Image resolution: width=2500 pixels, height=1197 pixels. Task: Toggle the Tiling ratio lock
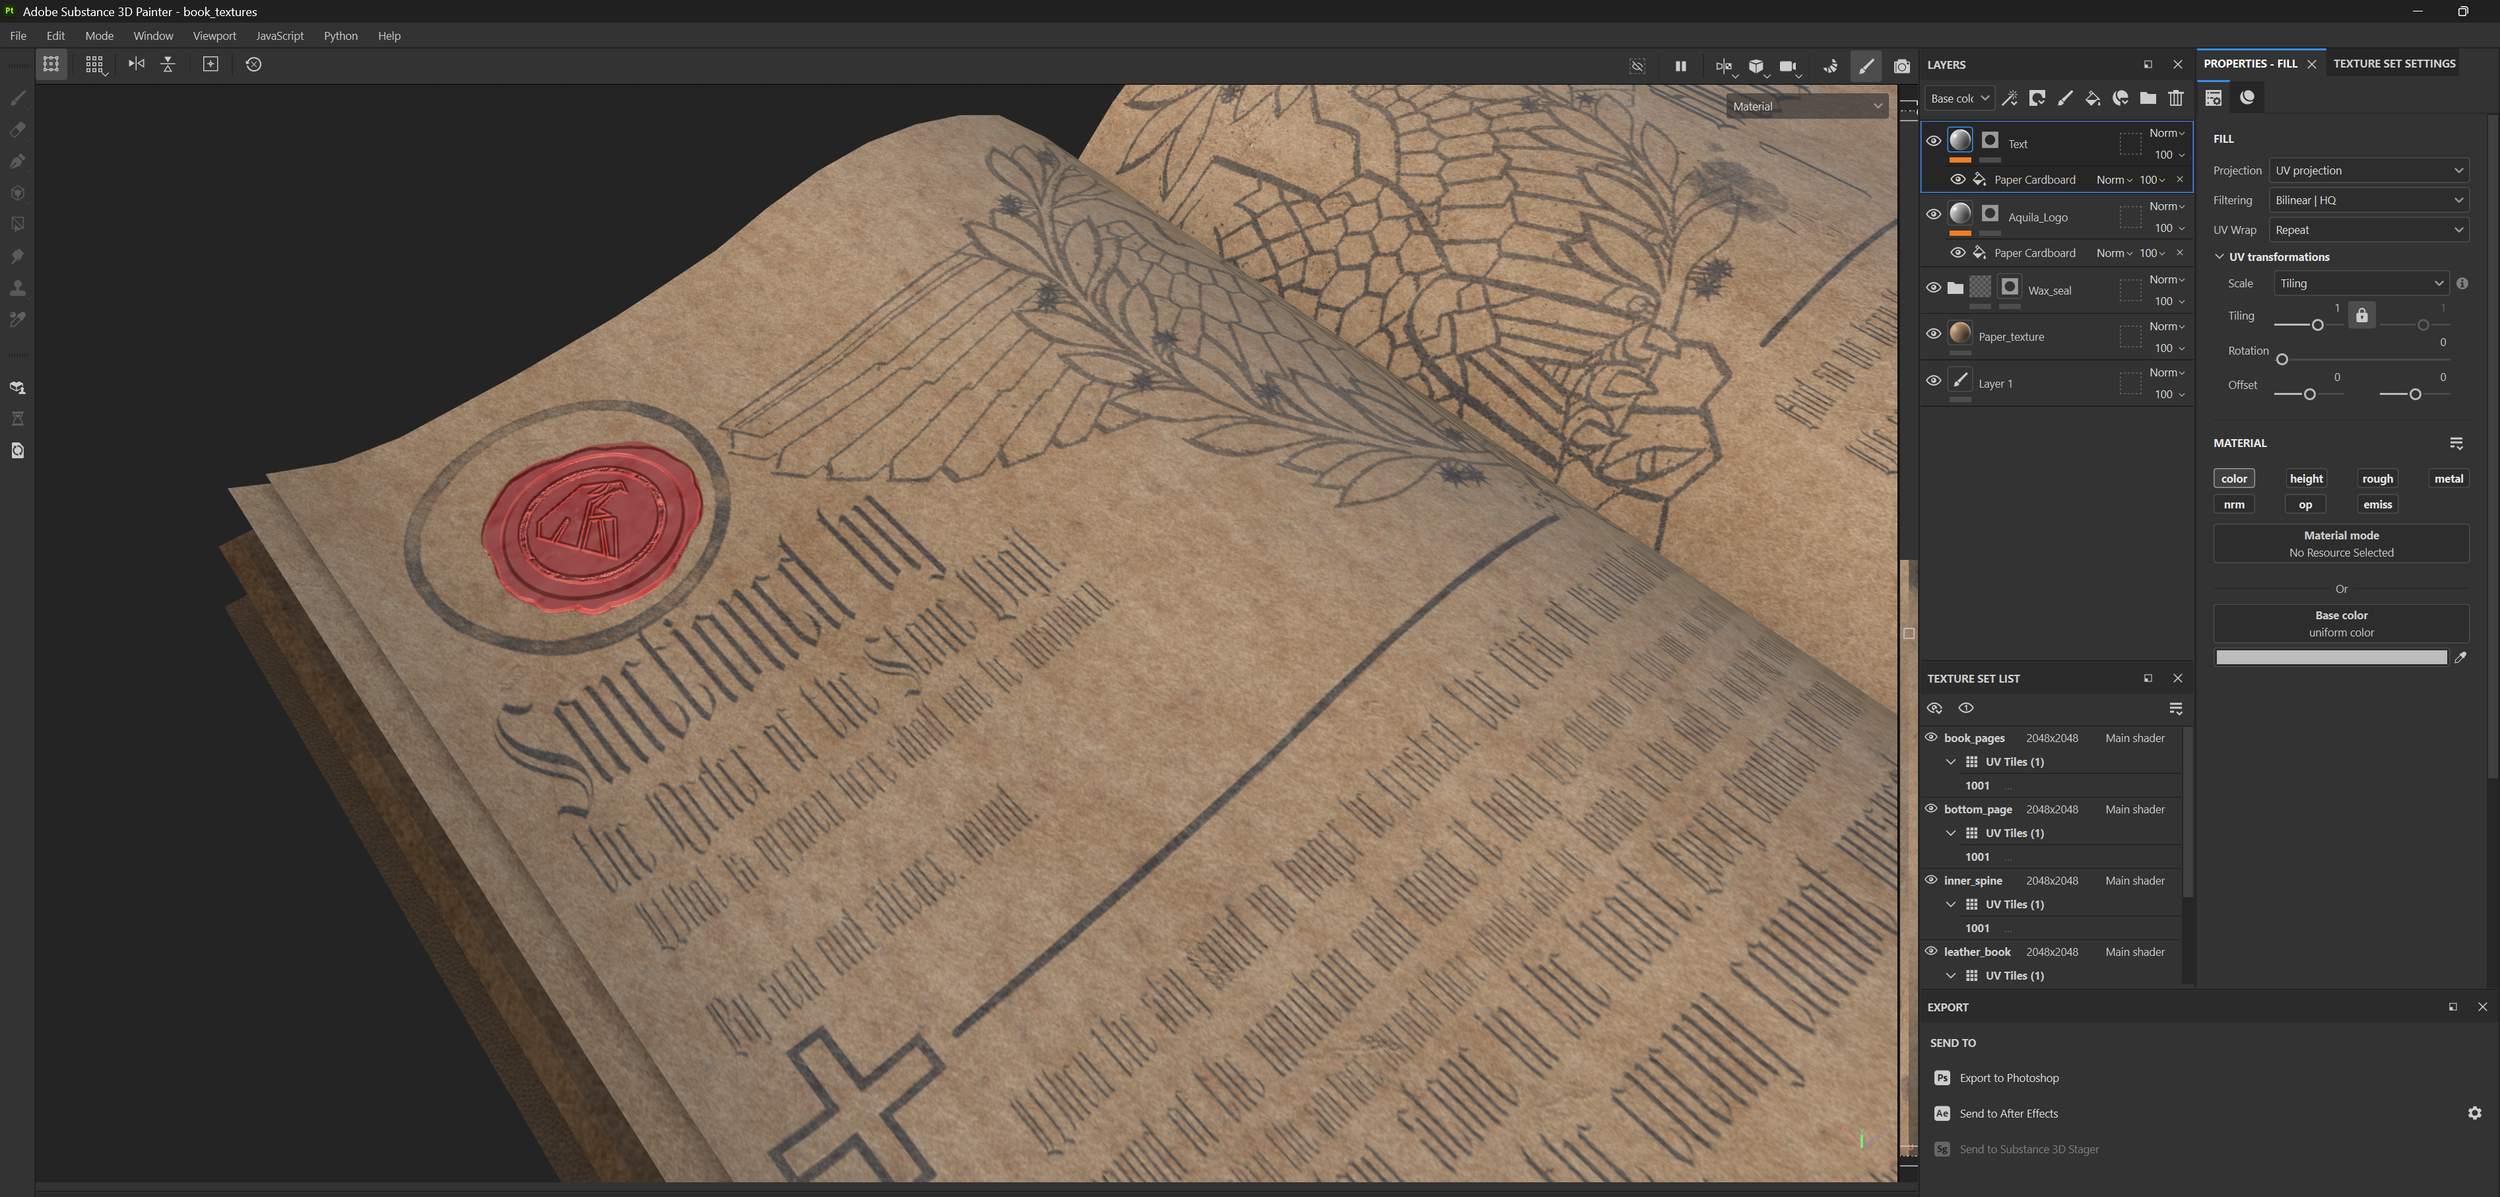click(2361, 316)
